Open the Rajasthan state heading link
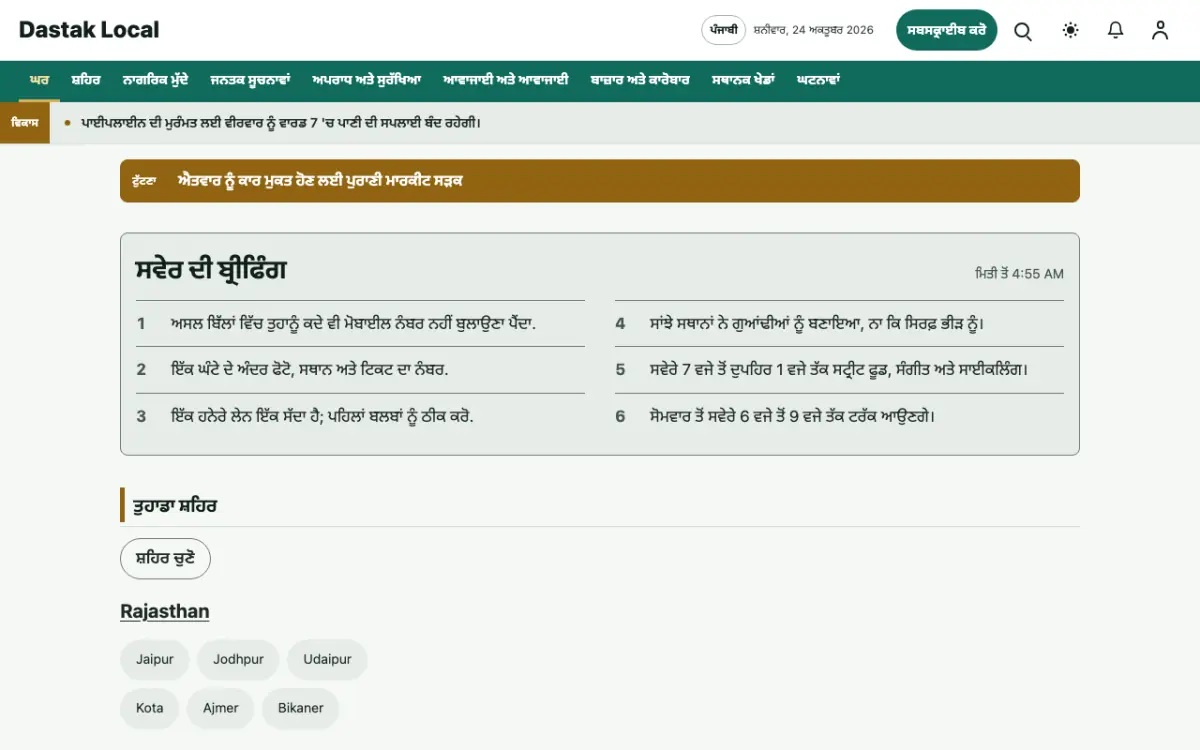This screenshot has width=1200, height=750. coord(165,611)
